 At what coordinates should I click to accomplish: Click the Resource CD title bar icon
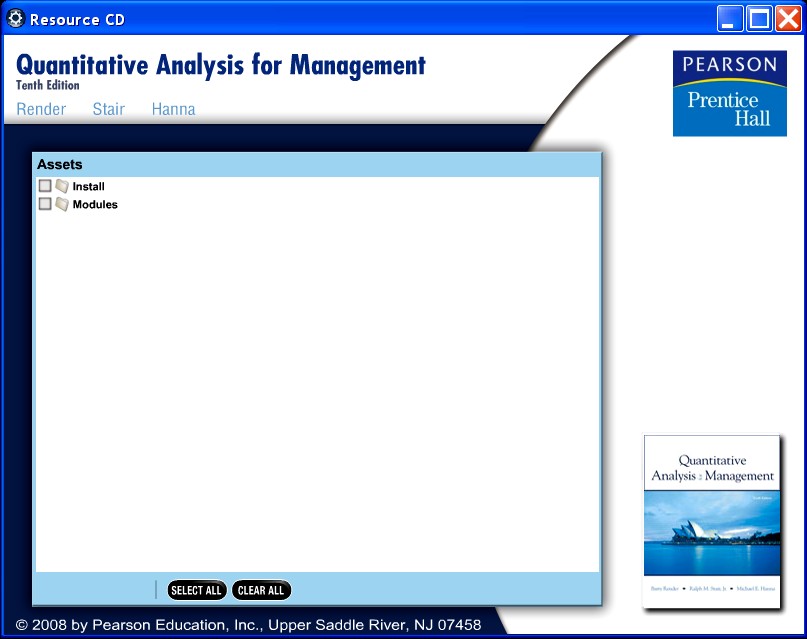click(15, 19)
